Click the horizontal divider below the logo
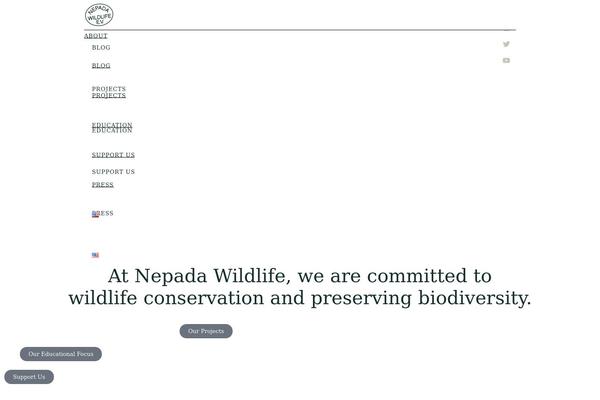Viewport: 600px width, 400px height. 300,30
